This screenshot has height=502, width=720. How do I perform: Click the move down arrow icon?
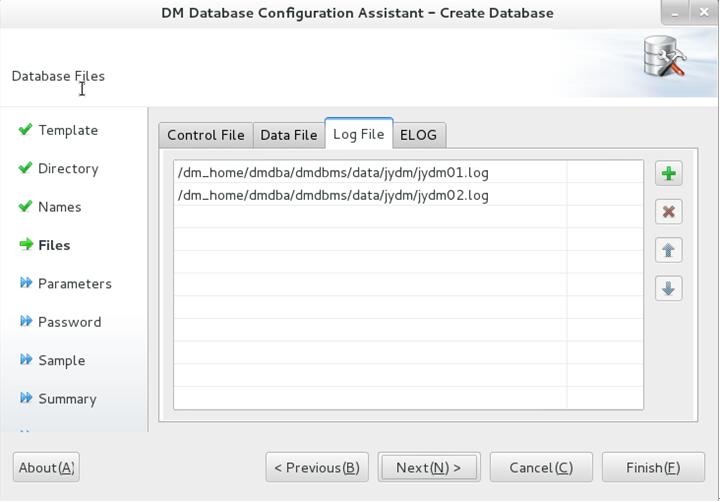[x=669, y=288]
